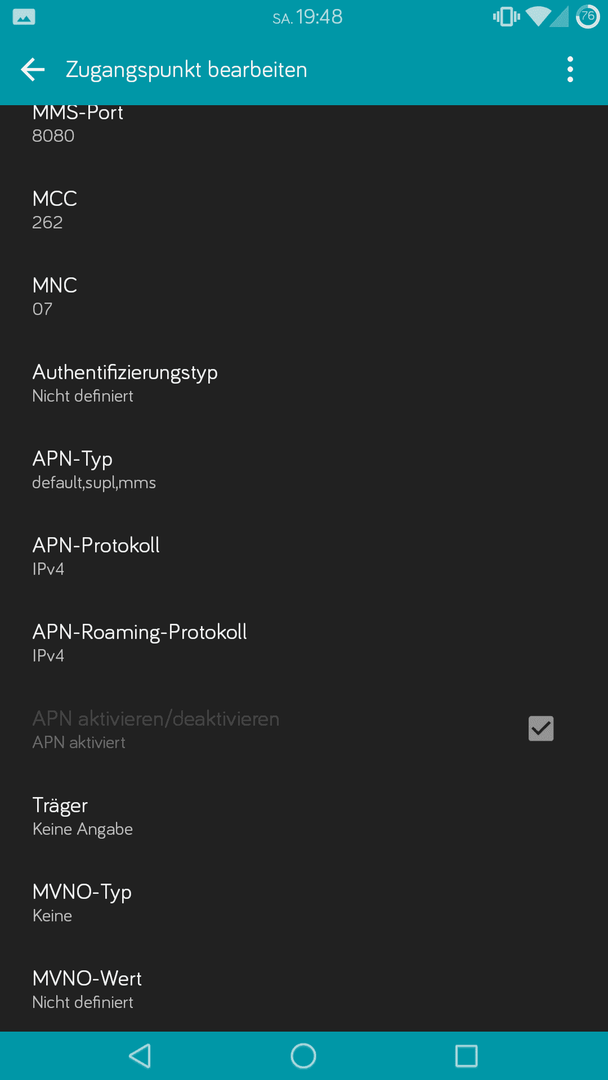Tap the battery percentage indicator

[x=587, y=17]
